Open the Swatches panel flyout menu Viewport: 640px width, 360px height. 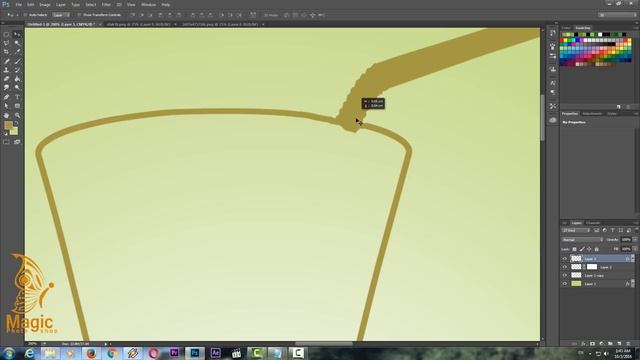(636, 28)
